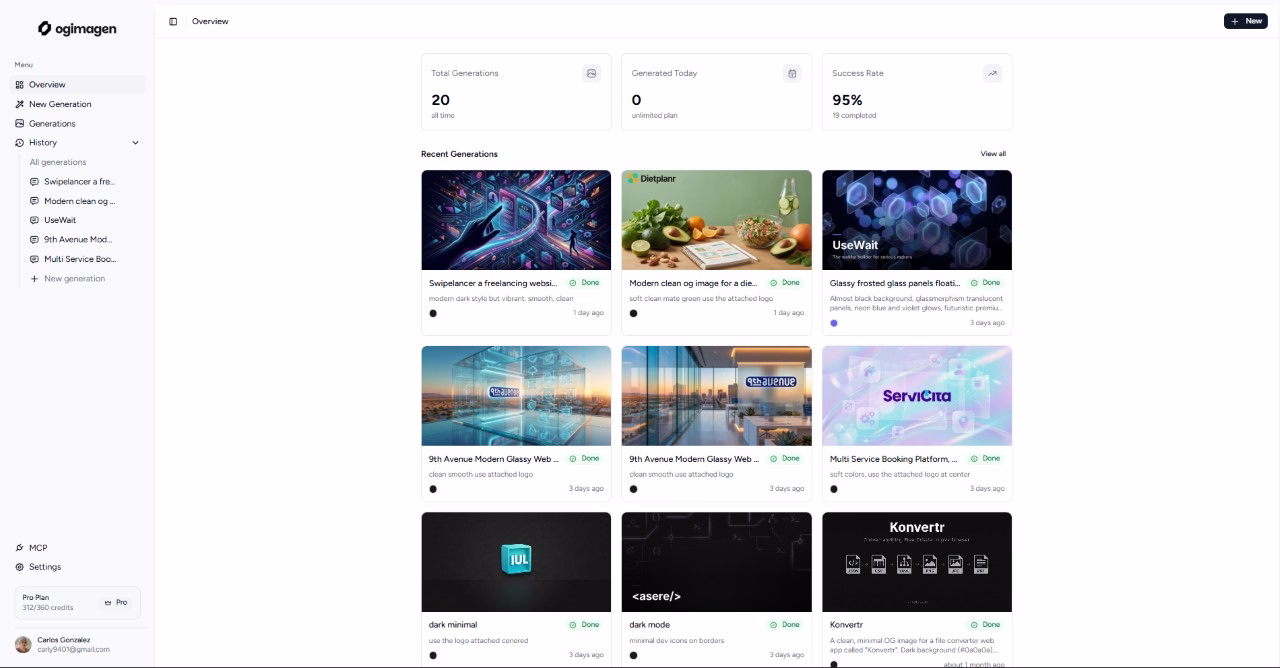Click New Generation sparkle icon

coord(19,104)
